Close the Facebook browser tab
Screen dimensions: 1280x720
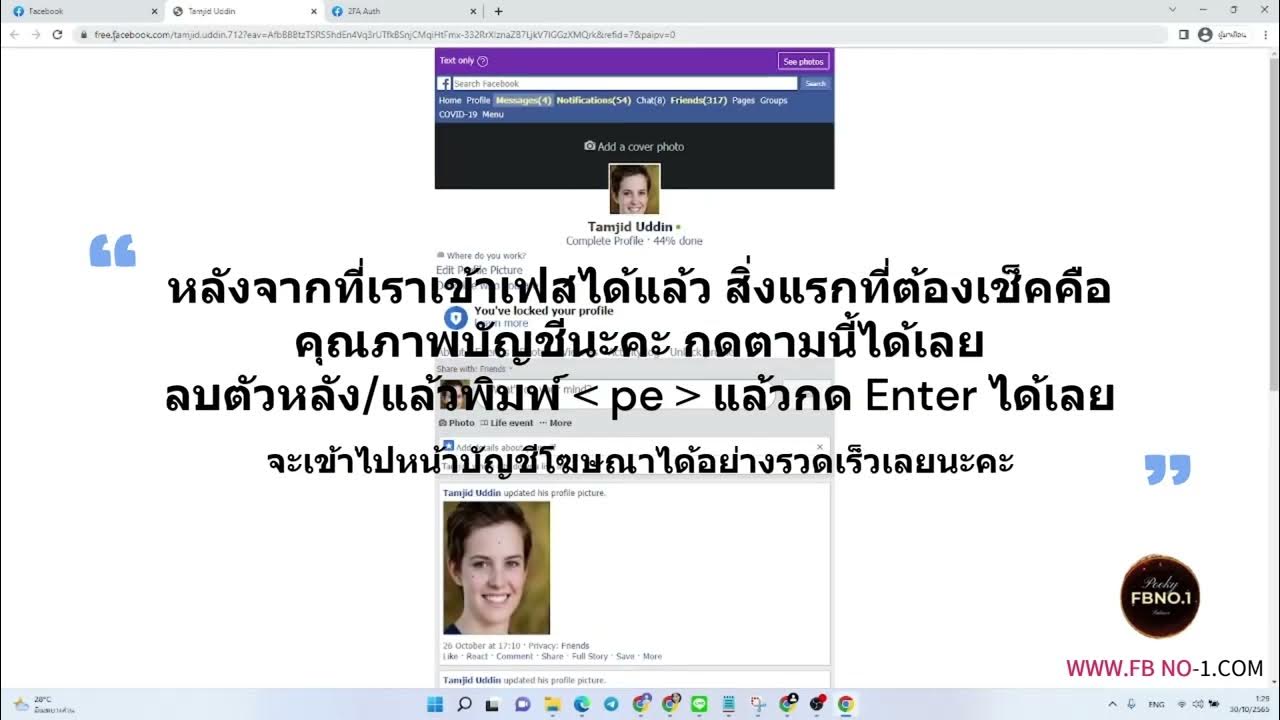point(154,11)
